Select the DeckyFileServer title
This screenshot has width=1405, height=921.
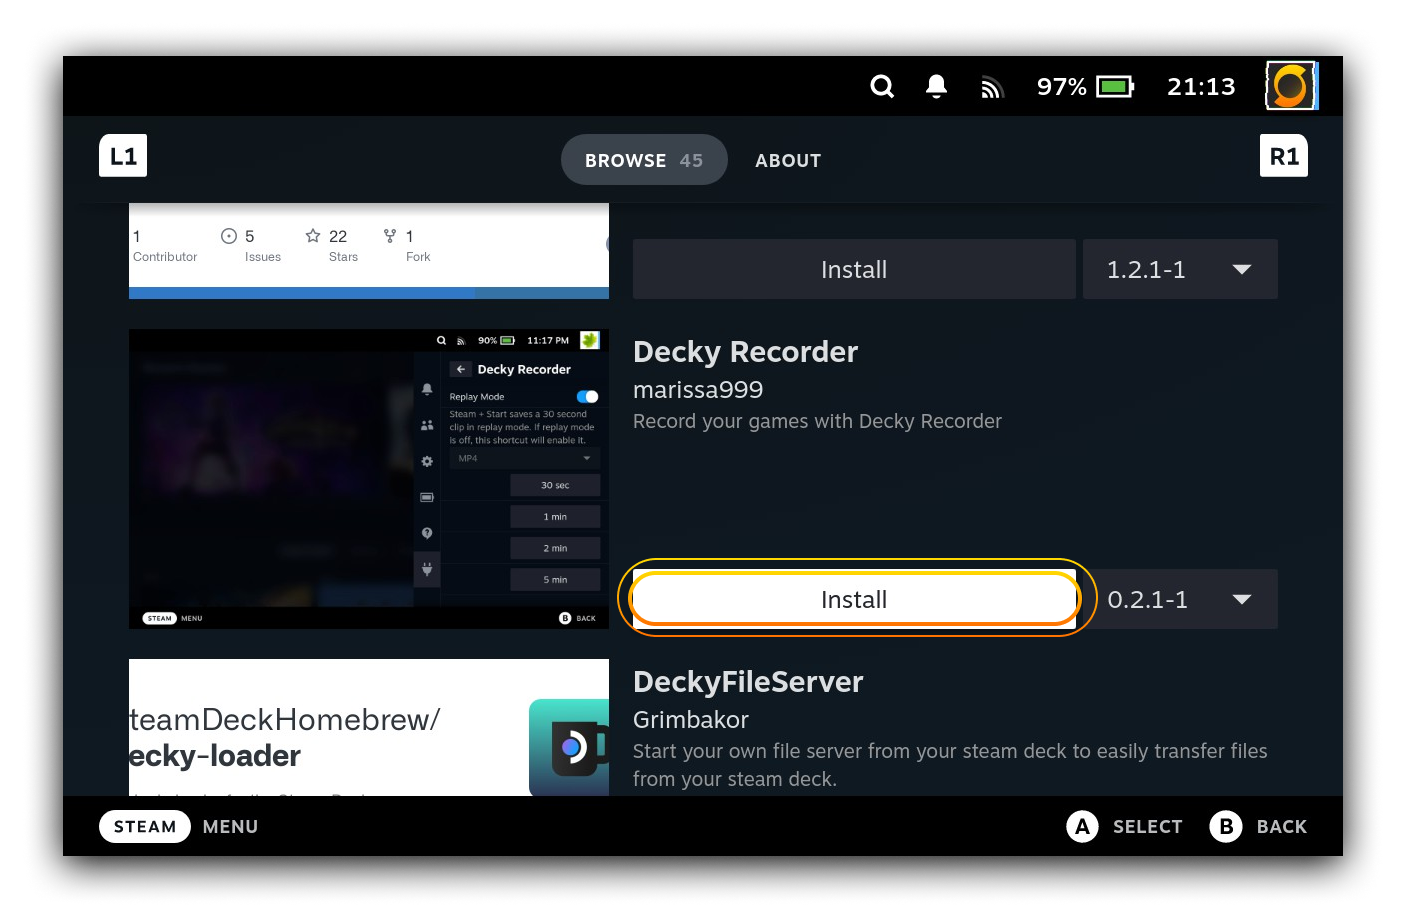coord(748,682)
